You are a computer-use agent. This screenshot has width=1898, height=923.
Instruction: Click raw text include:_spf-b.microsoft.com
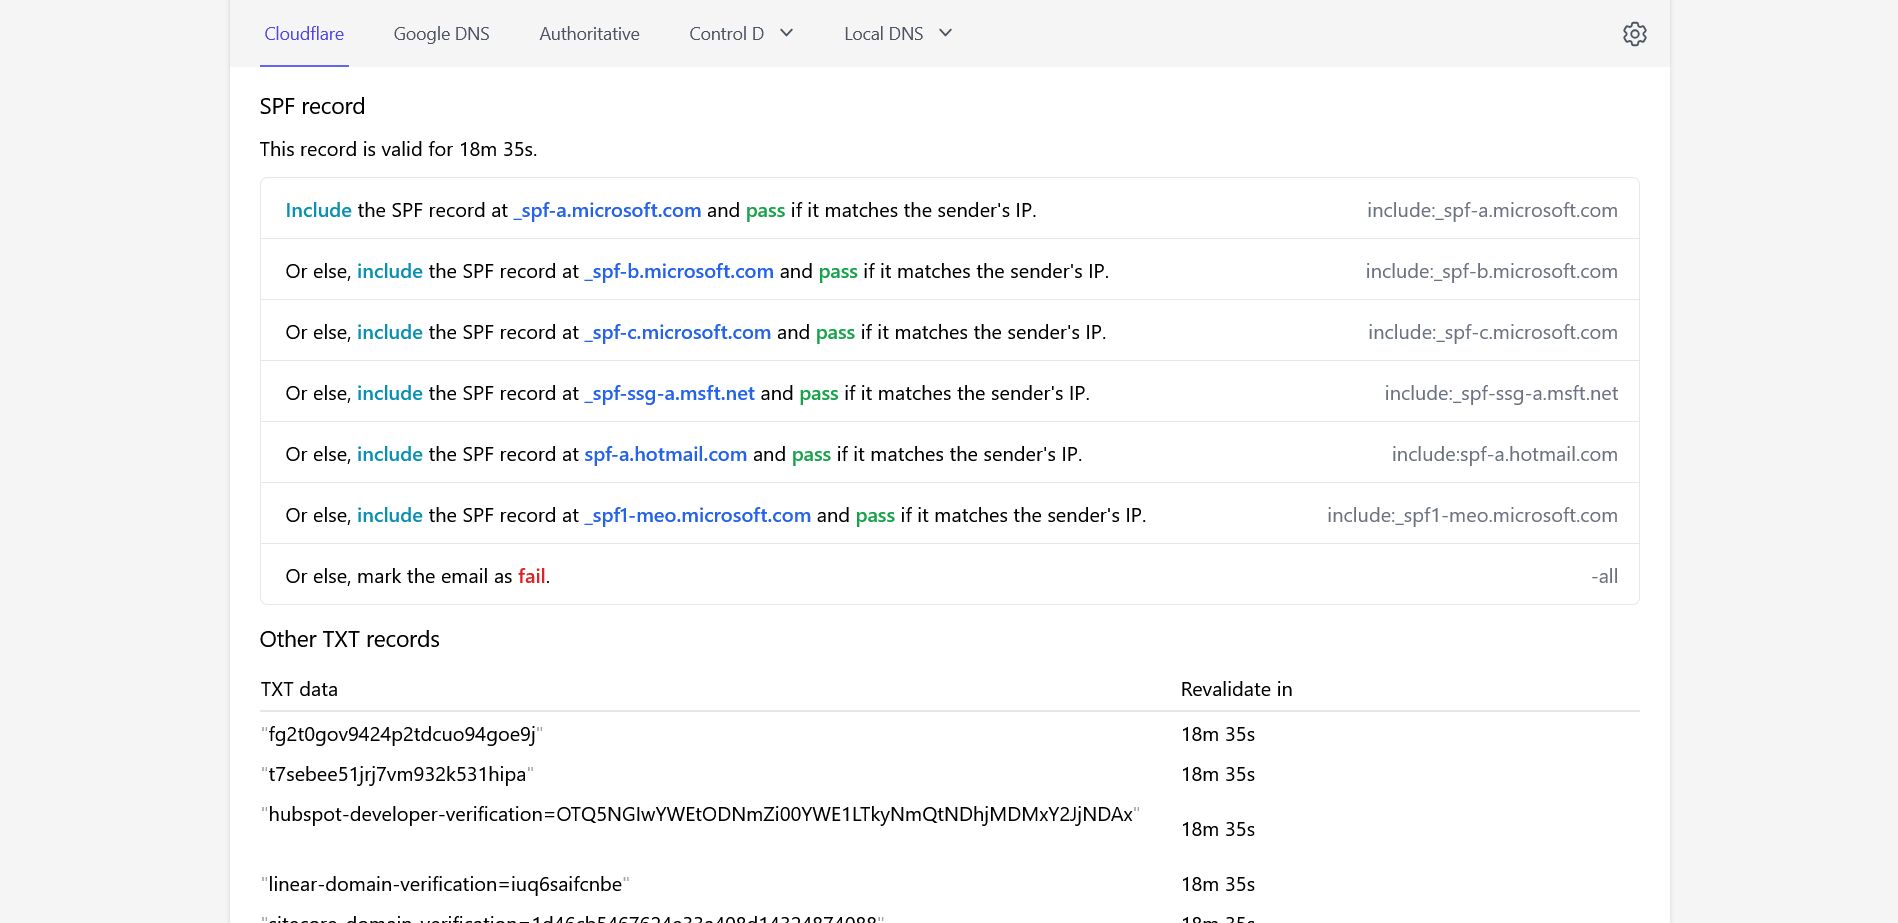coord(1491,271)
